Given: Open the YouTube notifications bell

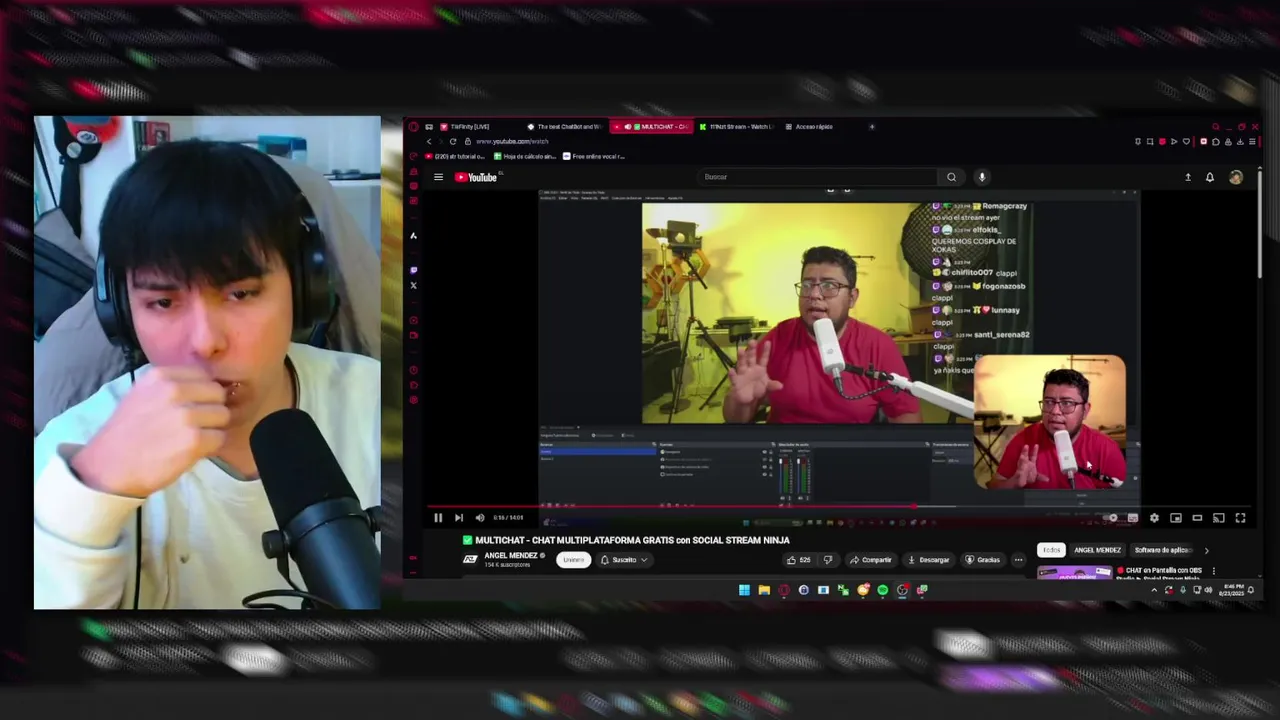Looking at the screenshot, I should tap(1210, 177).
